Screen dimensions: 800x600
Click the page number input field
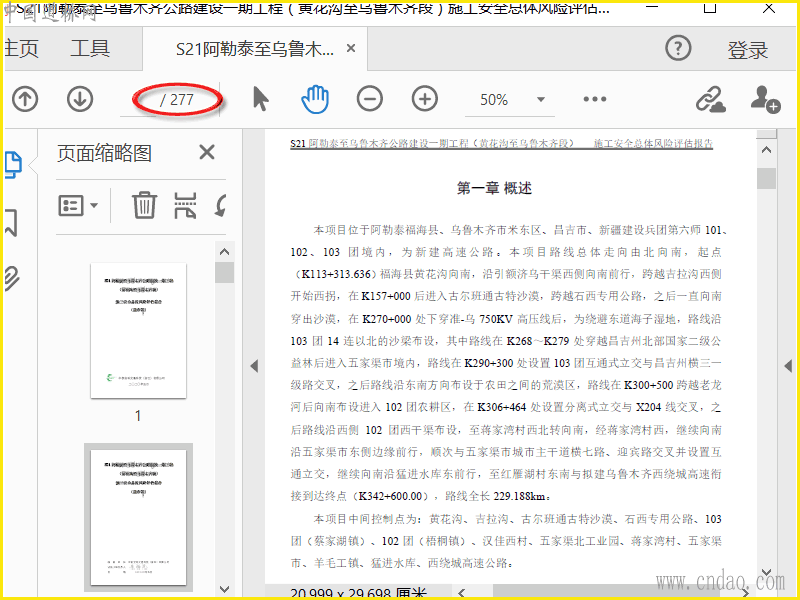tap(140, 99)
